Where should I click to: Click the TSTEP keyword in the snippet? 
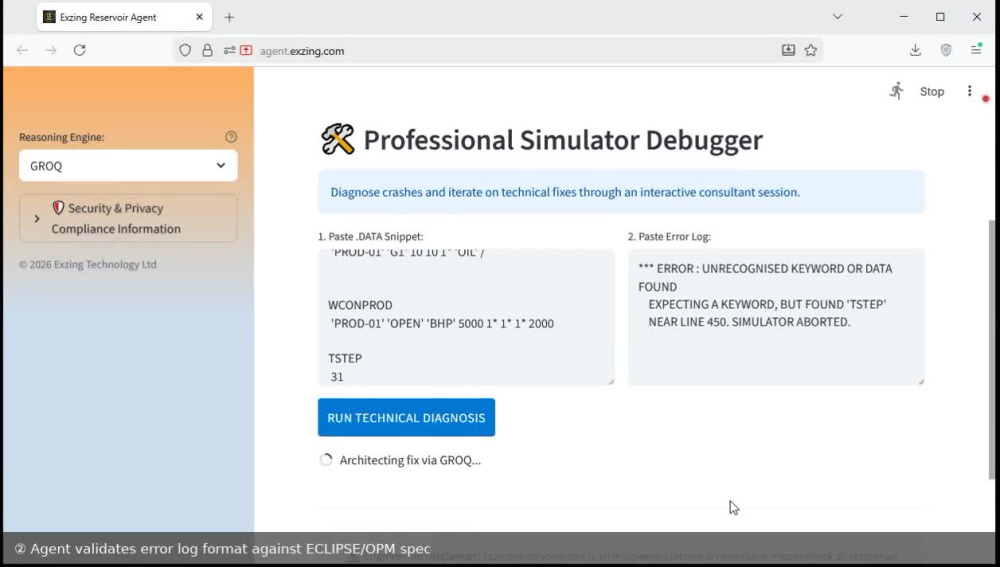point(345,358)
